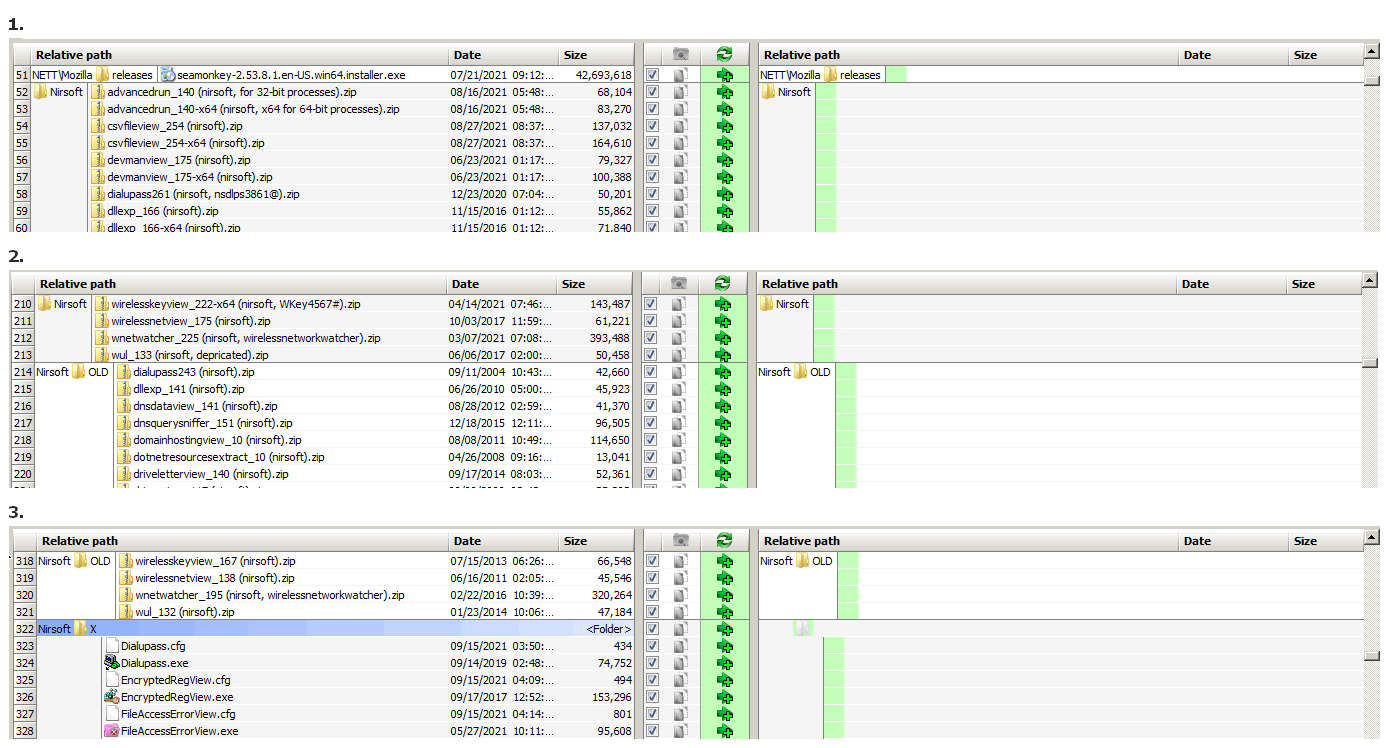Select file dialupass261 (nirsoft, nsdlps3861@).zip

pyautogui.click(x=203, y=194)
